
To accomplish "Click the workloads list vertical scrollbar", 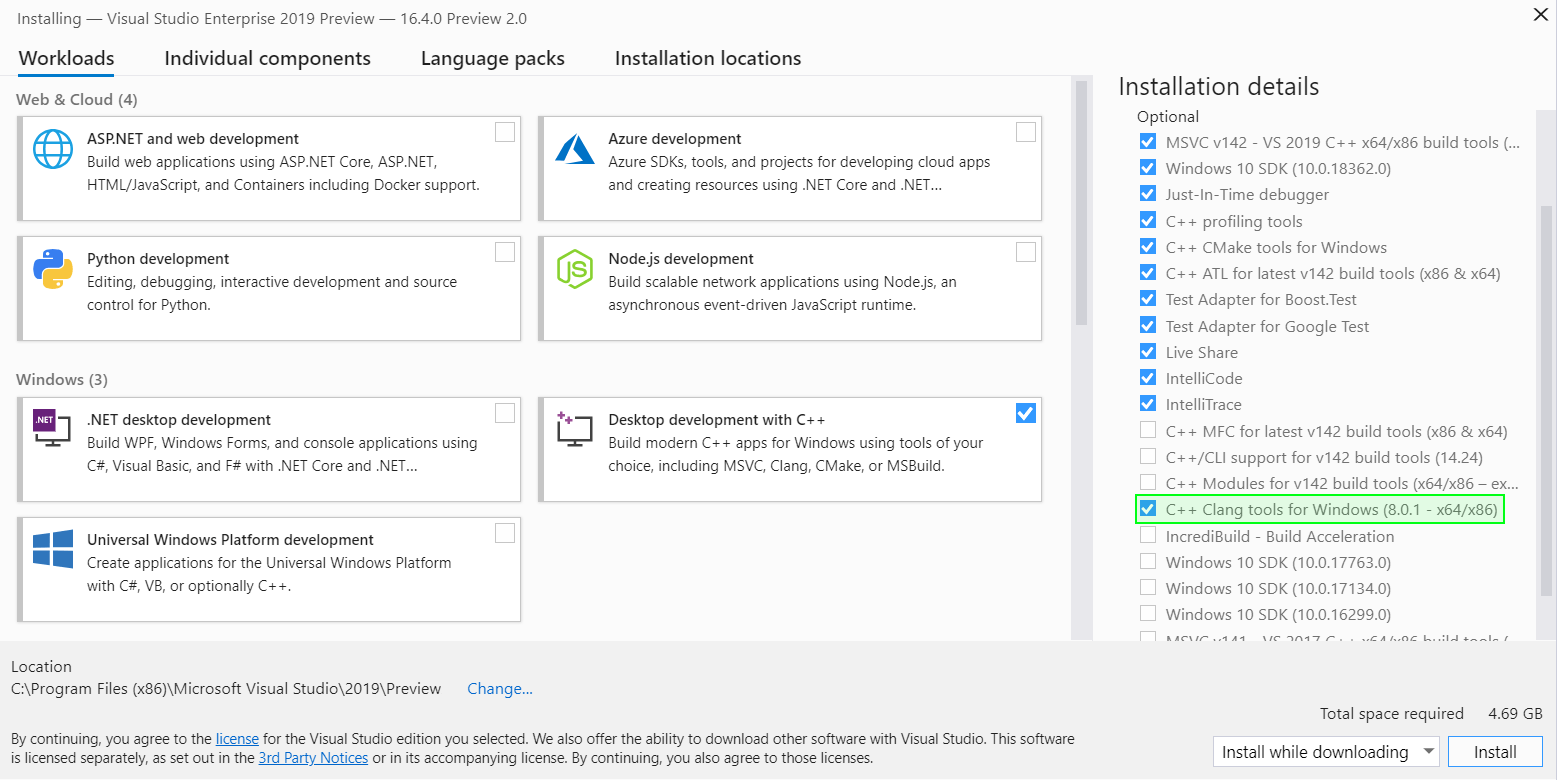I will pos(1080,203).
